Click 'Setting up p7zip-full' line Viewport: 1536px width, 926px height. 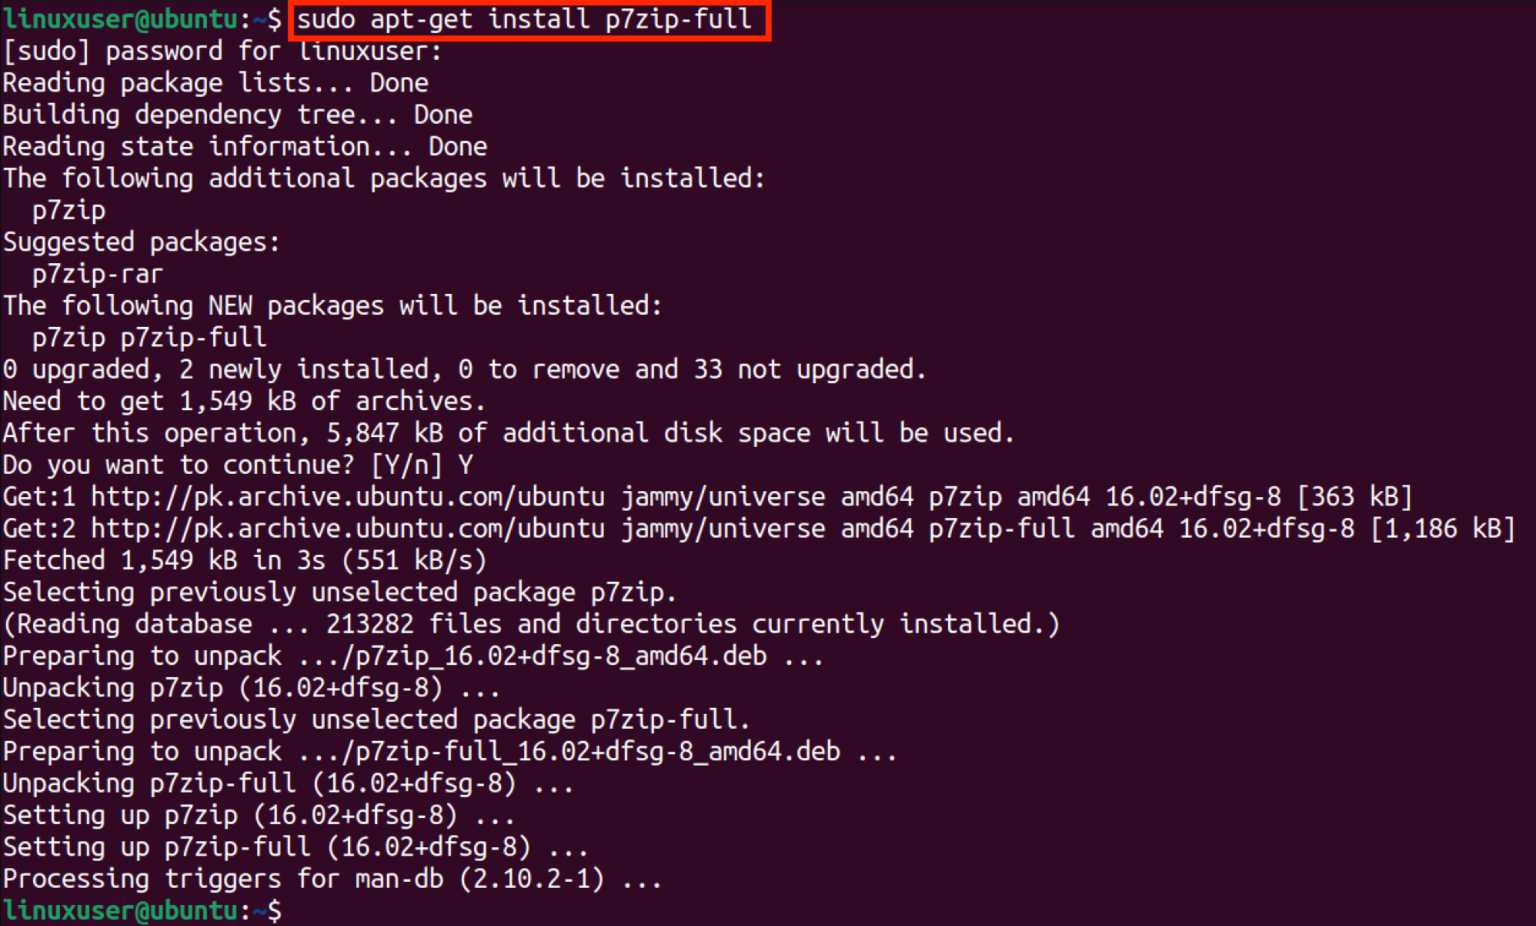click(x=296, y=847)
